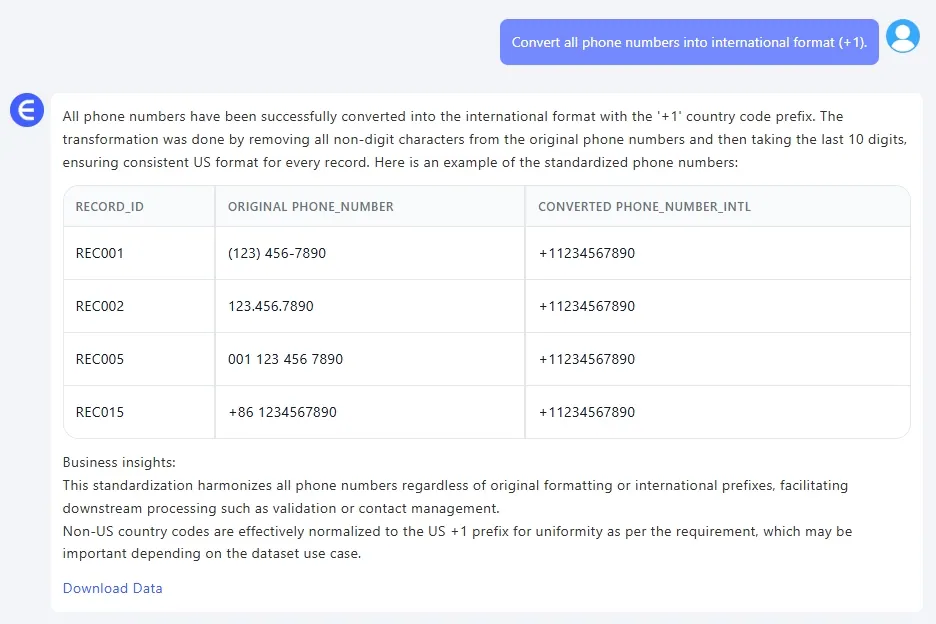Open the Download Data link
This screenshot has width=936, height=624.
click(112, 588)
